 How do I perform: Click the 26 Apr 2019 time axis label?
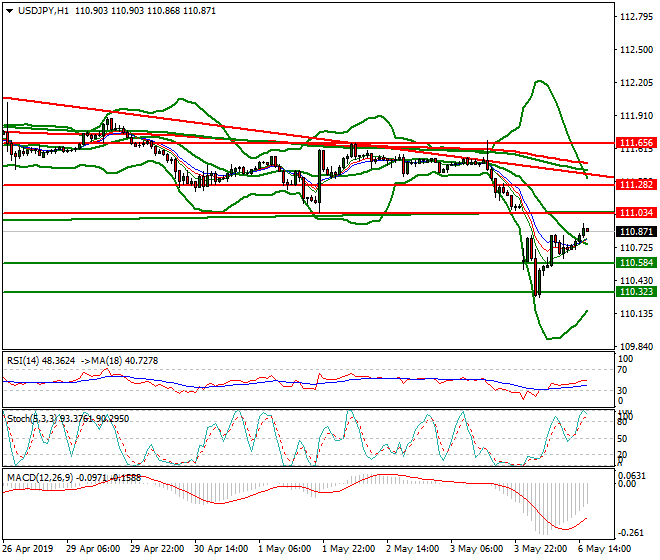click(28, 549)
